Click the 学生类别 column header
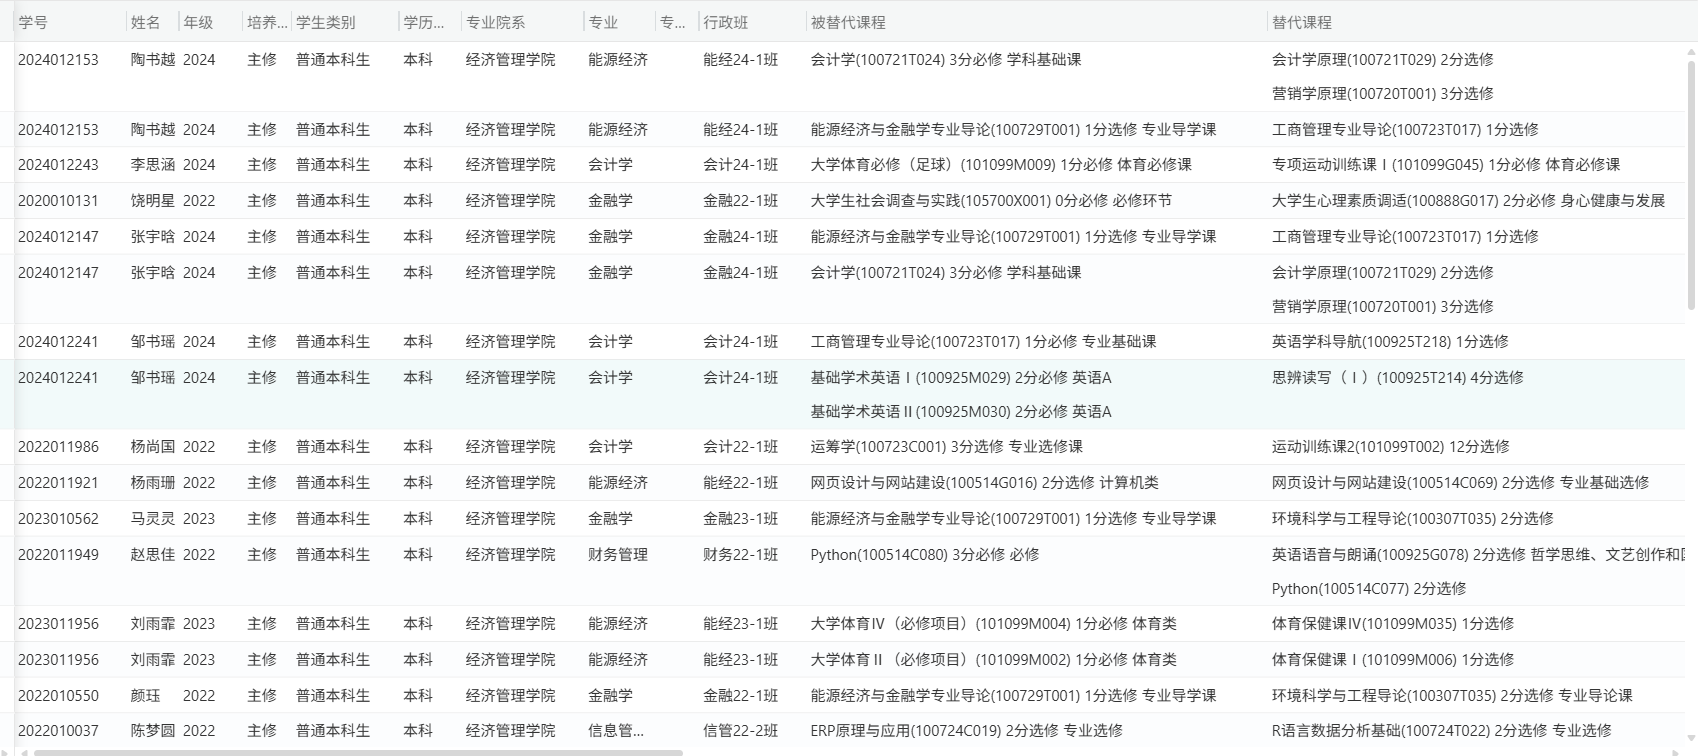Screen dimensions: 1698x756 (x=325, y=22)
